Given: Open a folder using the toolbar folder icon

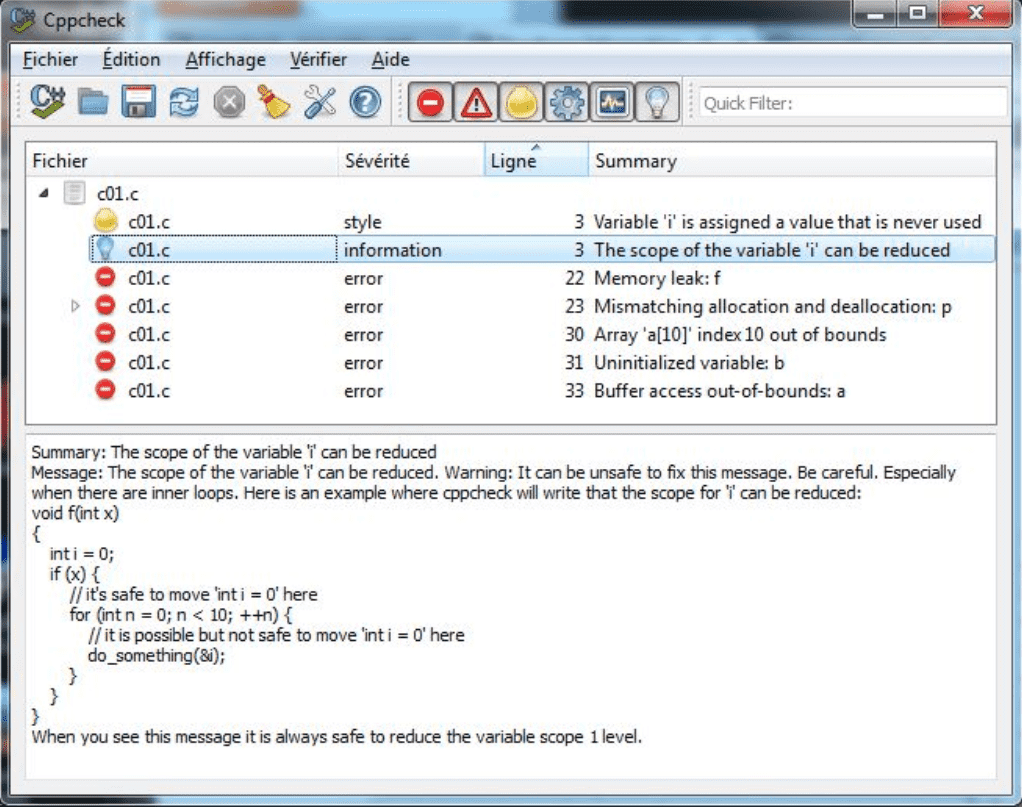Looking at the screenshot, I should click(x=93, y=102).
